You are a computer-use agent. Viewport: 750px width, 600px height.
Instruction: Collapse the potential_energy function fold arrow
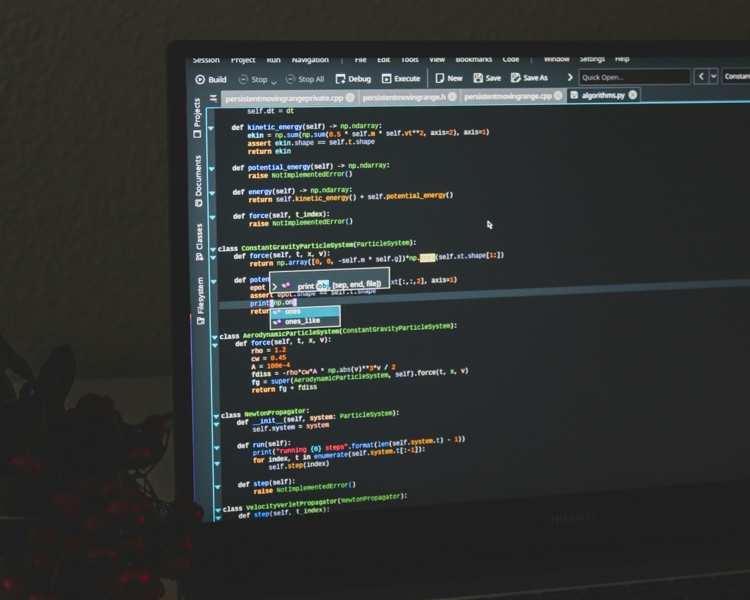click(211, 169)
